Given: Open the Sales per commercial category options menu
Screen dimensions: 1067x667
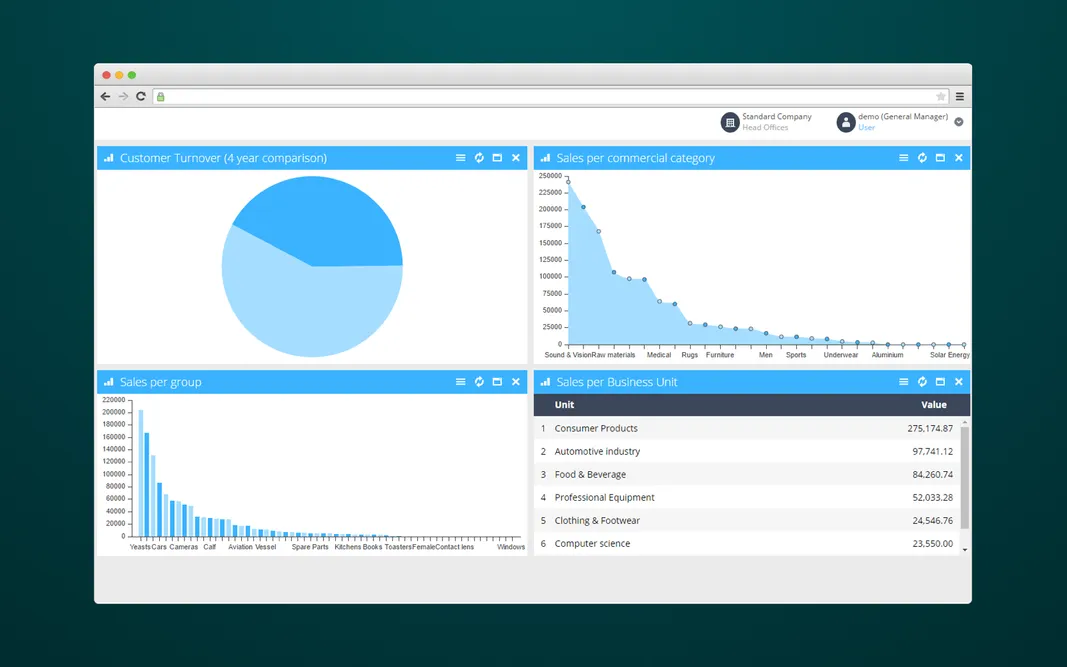Looking at the screenshot, I should coord(903,157).
